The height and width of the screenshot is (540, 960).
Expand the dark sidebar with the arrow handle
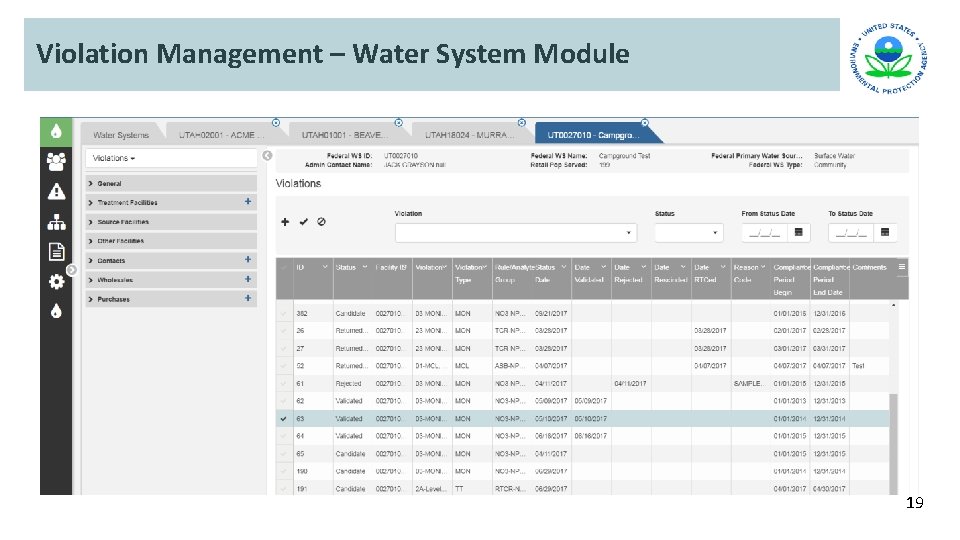pos(71,270)
